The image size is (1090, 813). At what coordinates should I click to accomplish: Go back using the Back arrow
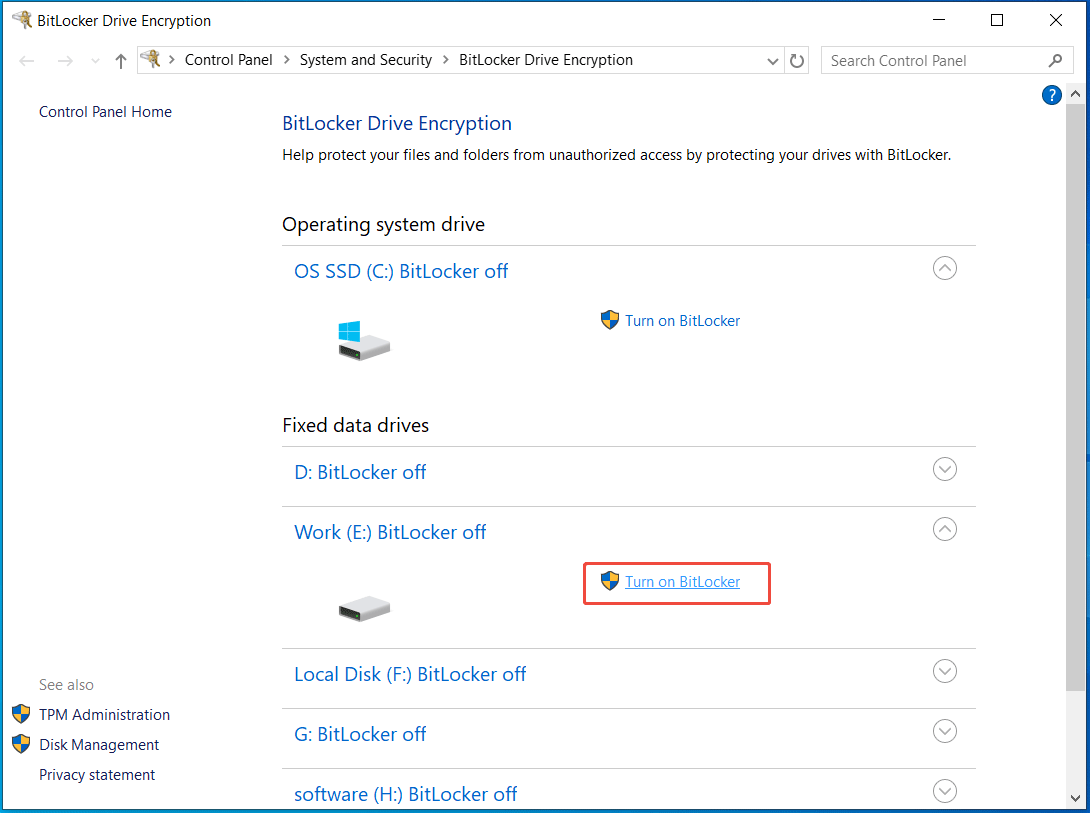pos(27,61)
